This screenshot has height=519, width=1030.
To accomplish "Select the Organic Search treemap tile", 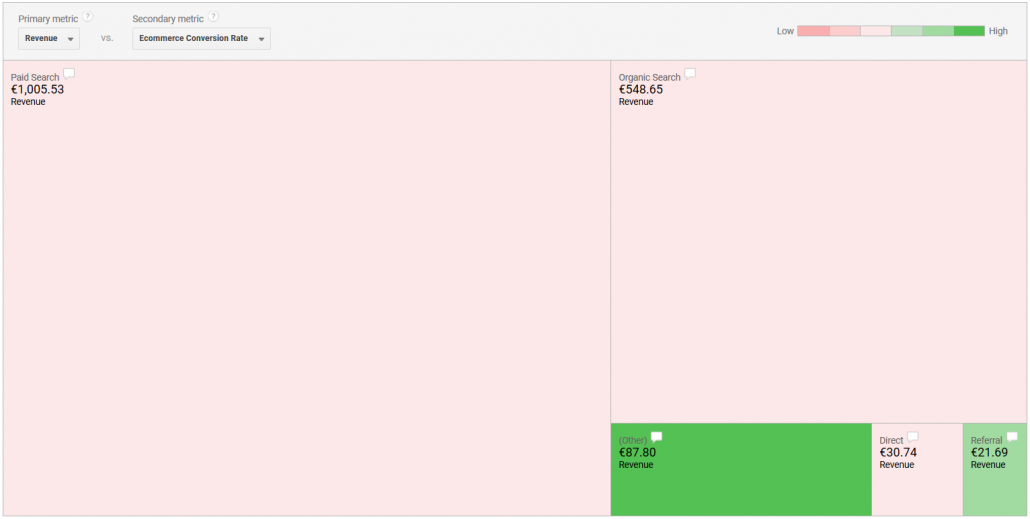I will click(818, 242).
